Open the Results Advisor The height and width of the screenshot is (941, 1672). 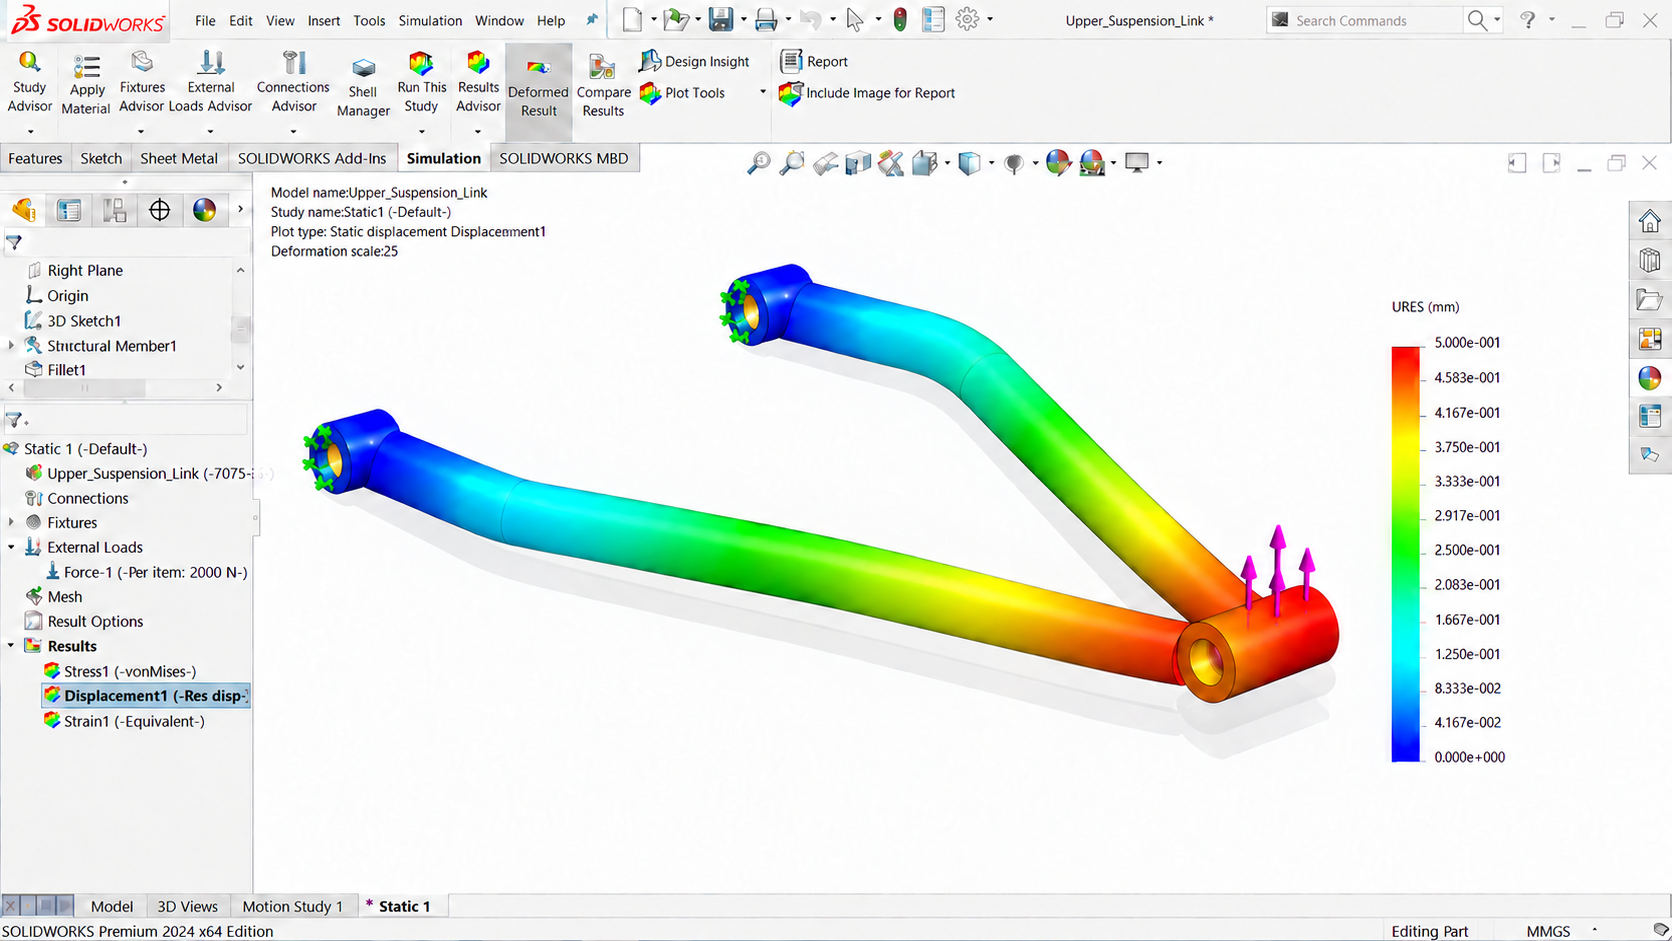pos(478,82)
